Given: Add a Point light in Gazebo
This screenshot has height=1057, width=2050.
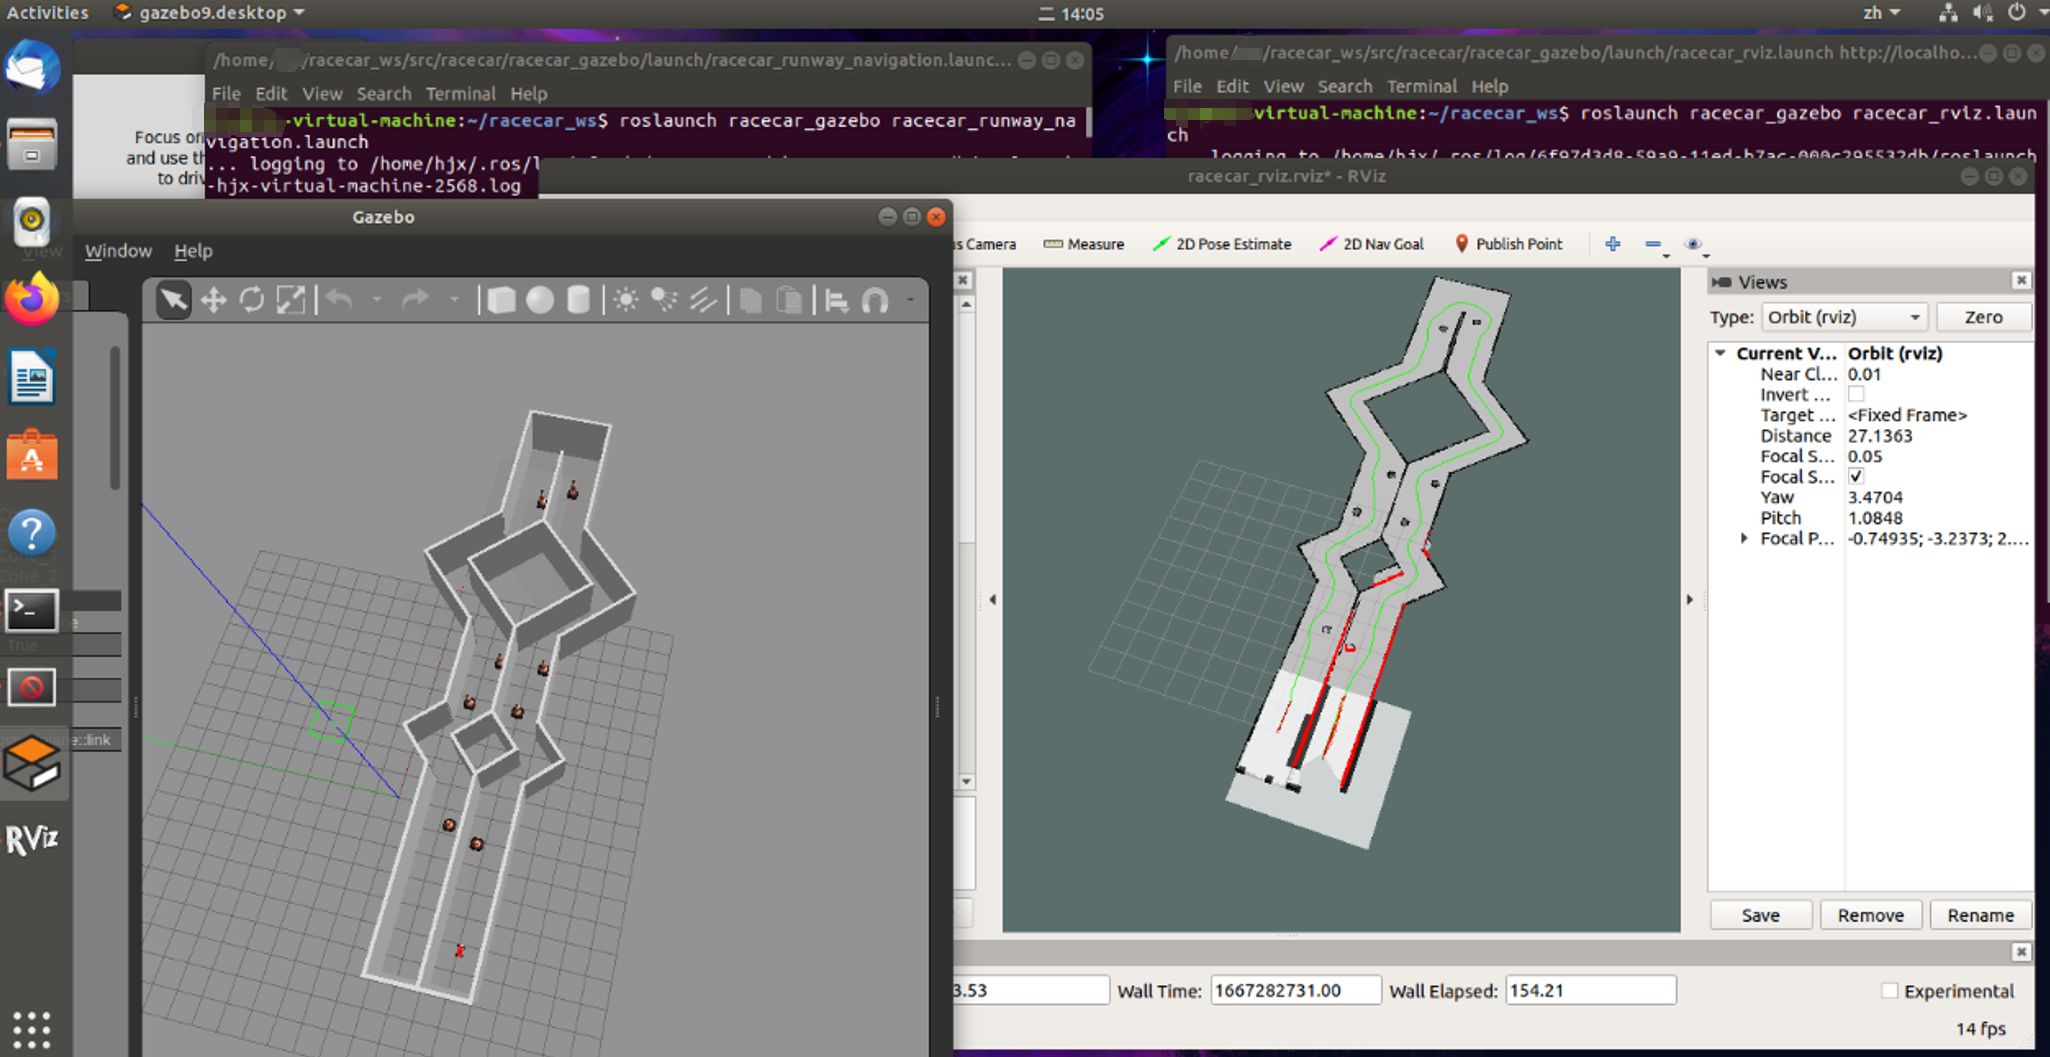Looking at the screenshot, I should pyautogui.click(x=626, y=300).
